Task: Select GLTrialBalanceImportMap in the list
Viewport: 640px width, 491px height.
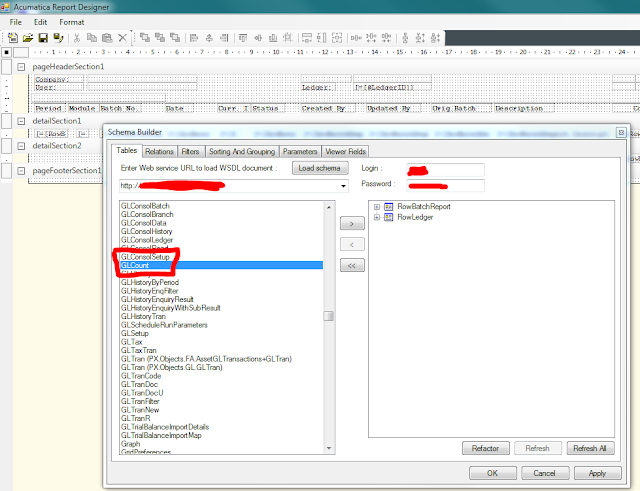Action: [161, 435]
